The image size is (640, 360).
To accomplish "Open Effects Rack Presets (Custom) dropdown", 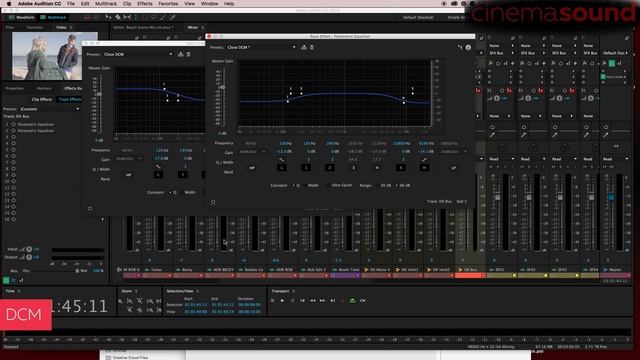I will 49,109.
